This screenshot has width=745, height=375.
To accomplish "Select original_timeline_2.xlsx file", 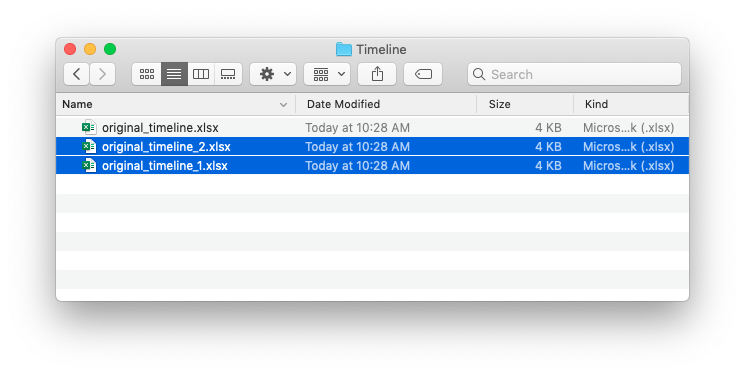I will point(372,146).
